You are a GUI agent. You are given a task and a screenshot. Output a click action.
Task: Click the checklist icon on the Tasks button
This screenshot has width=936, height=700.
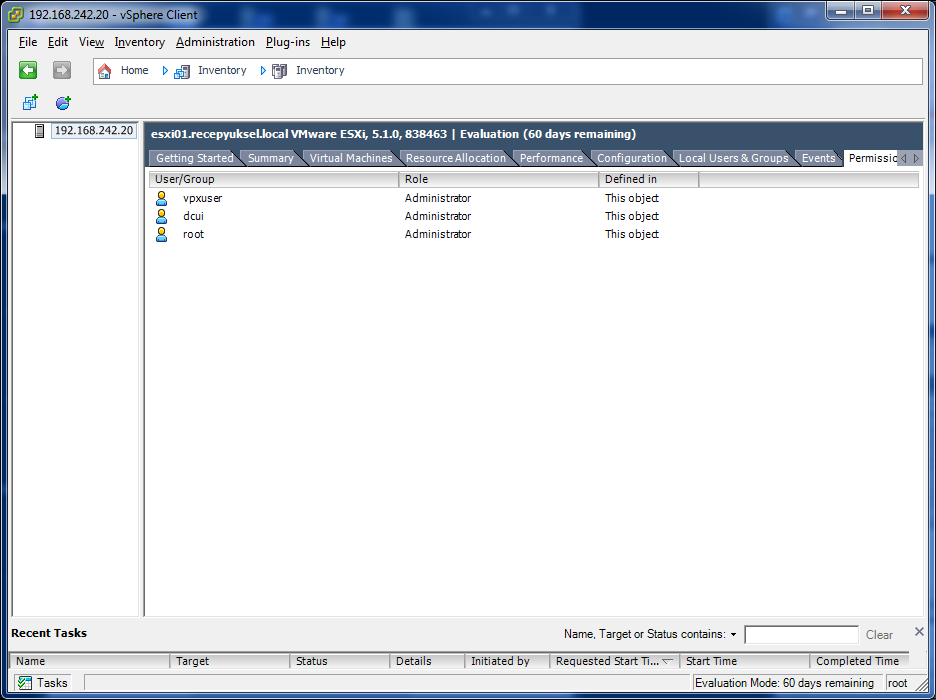[x=24, y=683]
